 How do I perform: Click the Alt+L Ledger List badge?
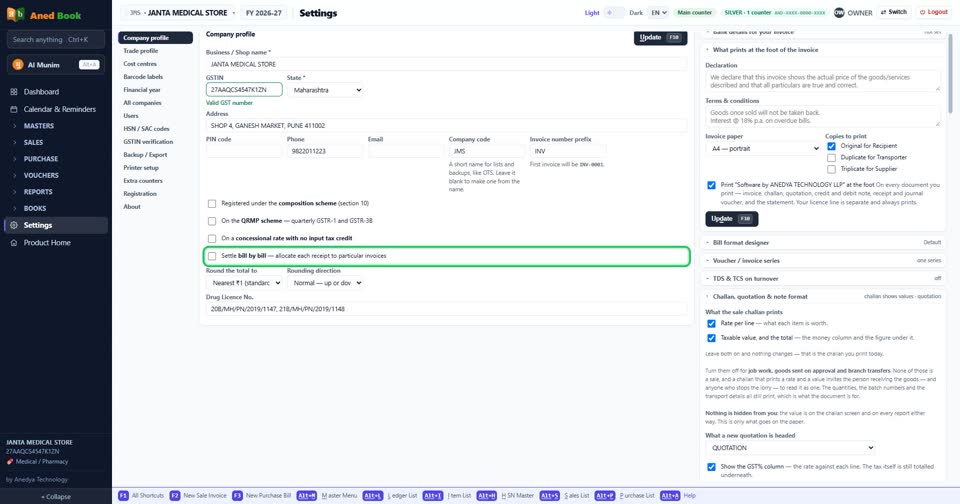[x=372, y=495]
